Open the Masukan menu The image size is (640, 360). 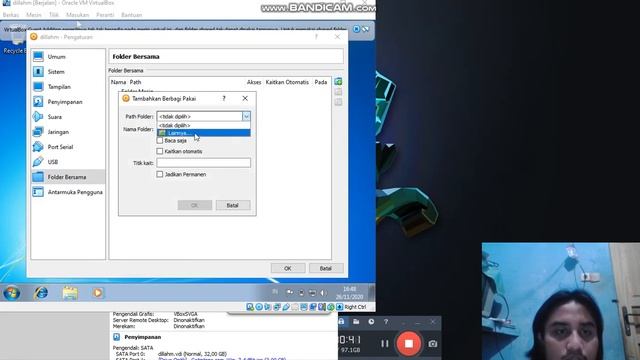77,15
